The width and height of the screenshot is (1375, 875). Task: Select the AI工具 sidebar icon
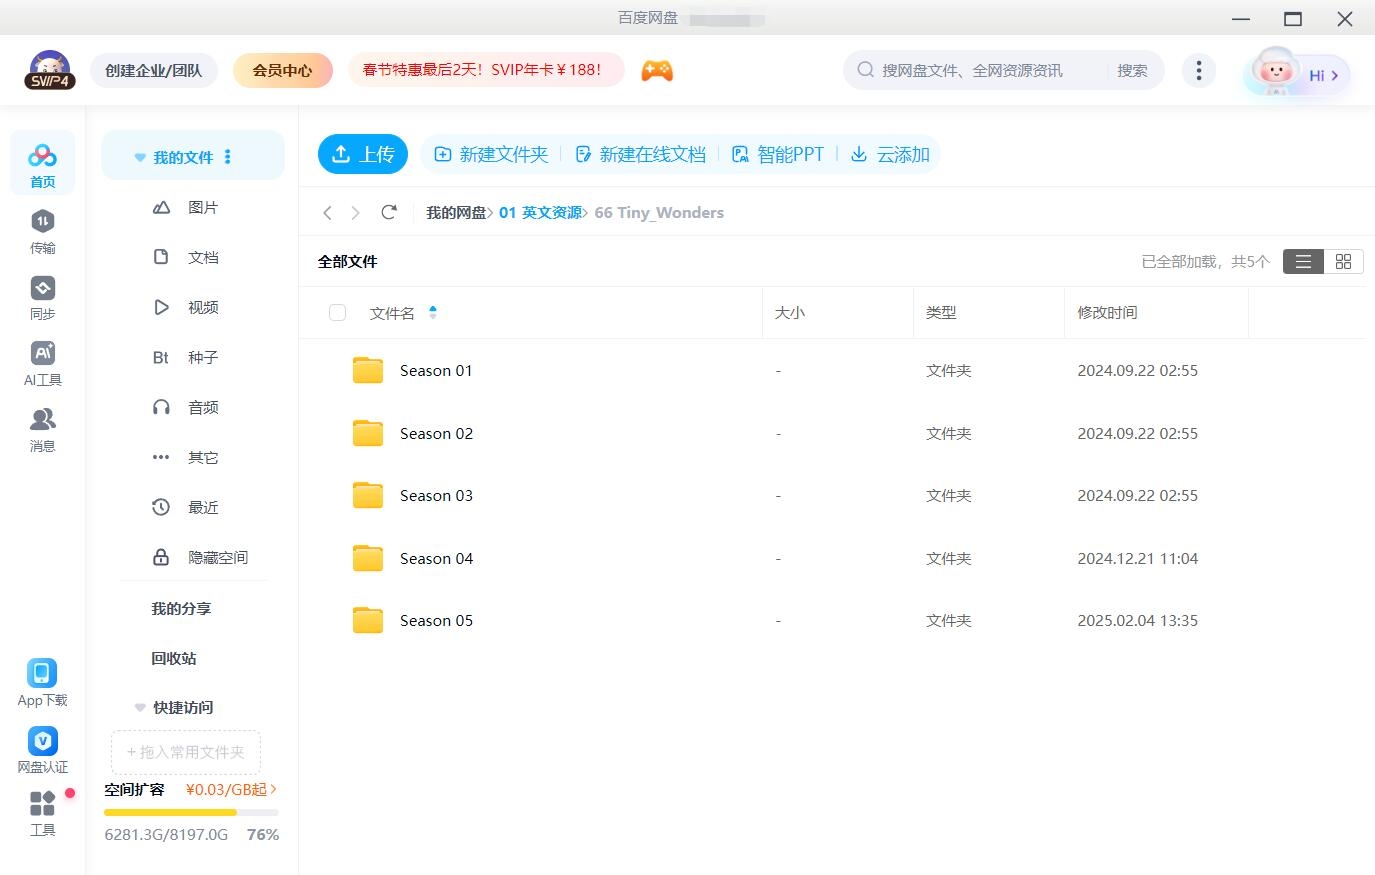(42, 363)
